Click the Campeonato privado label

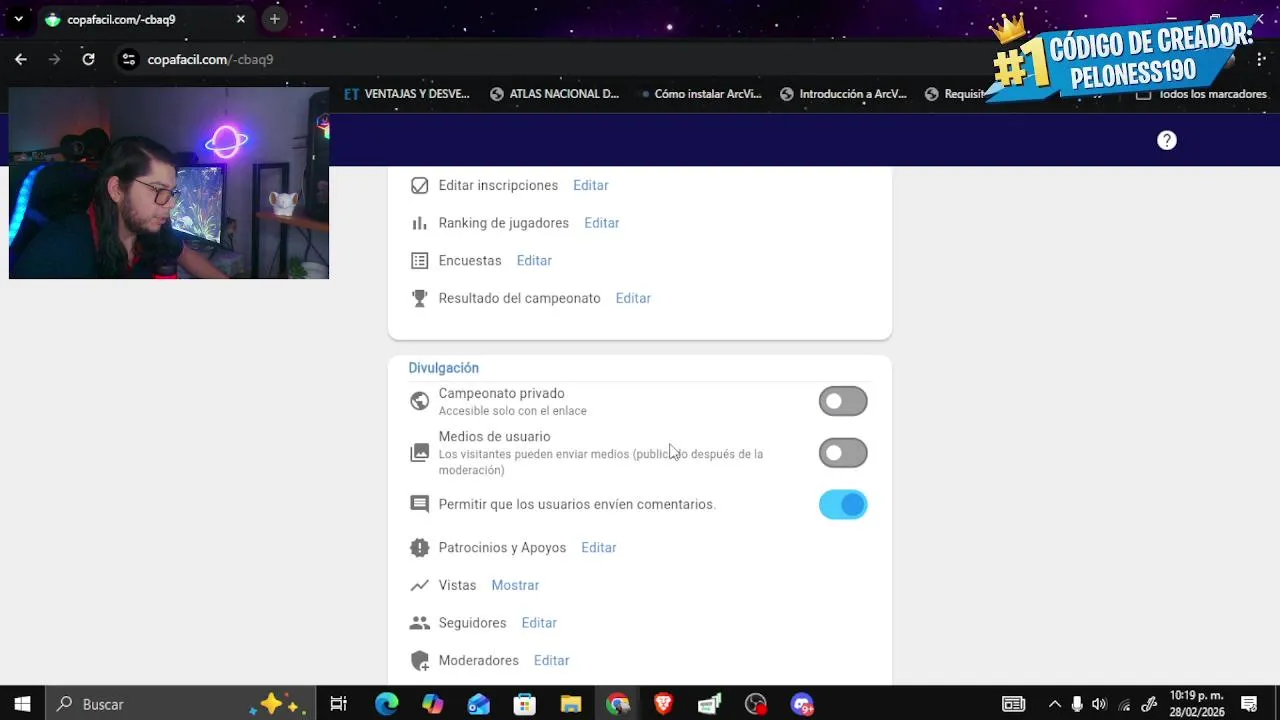[501, 393]
